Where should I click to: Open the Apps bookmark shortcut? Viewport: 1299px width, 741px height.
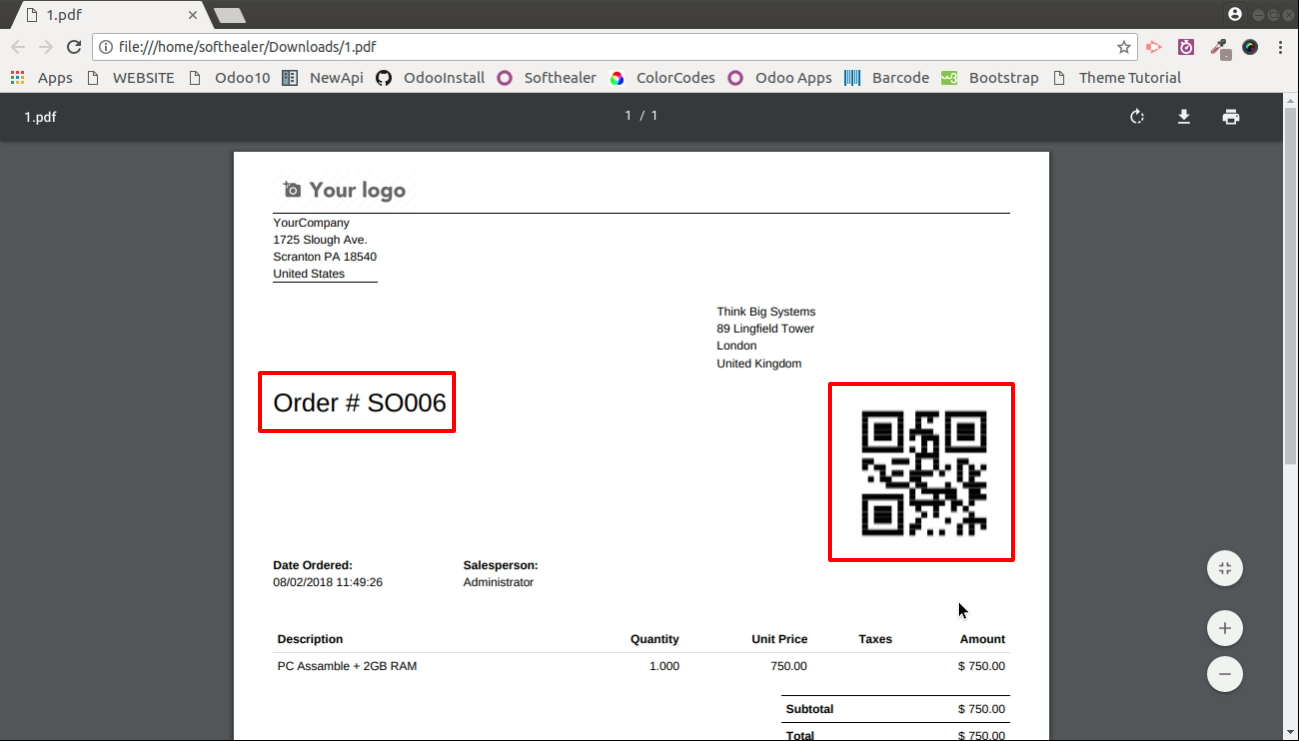tap(42, 78)
